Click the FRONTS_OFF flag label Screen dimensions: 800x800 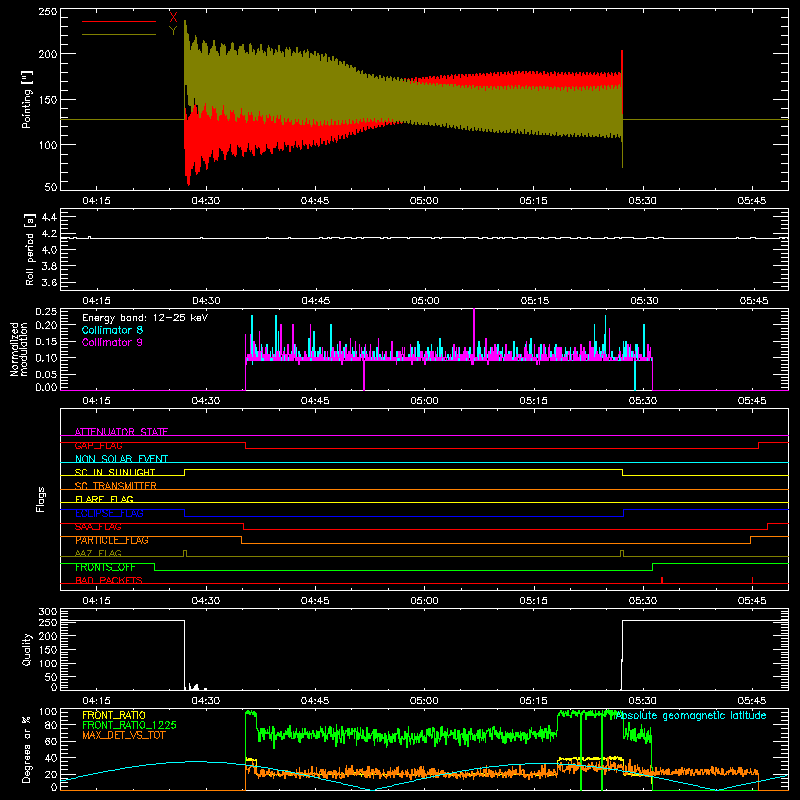click(x=105, y=567)
